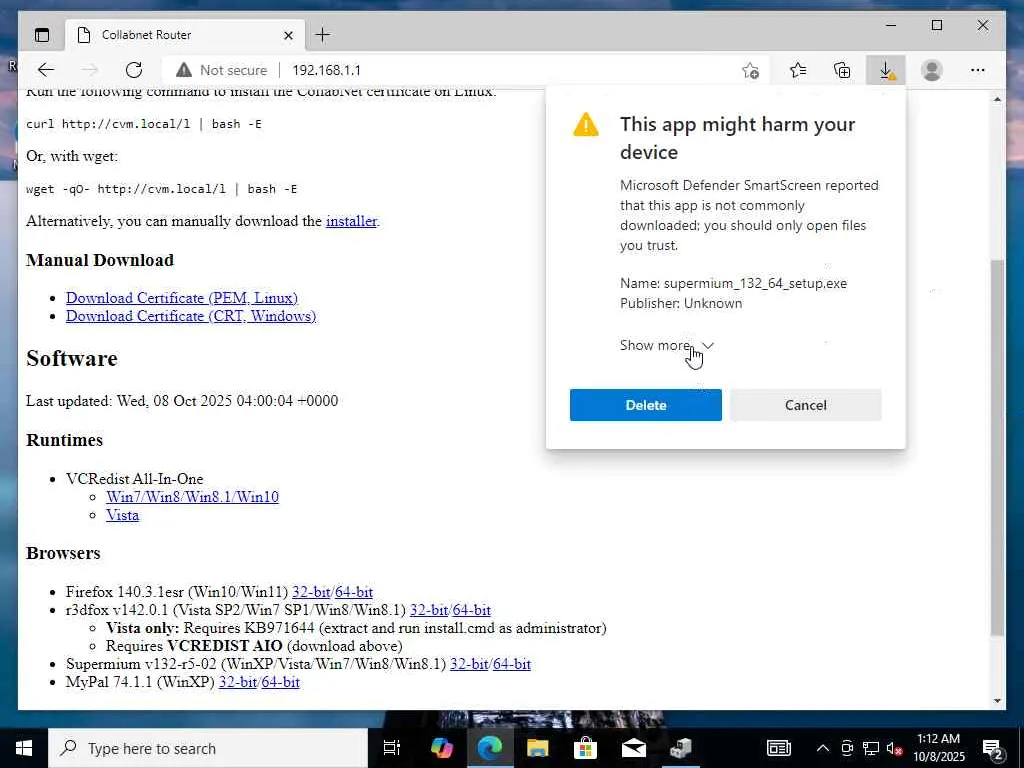This screenshot has height=768, width=1024.
Task: Download Firefox 140.3.1esr 64-bit
Action: (x=354, y=592)
